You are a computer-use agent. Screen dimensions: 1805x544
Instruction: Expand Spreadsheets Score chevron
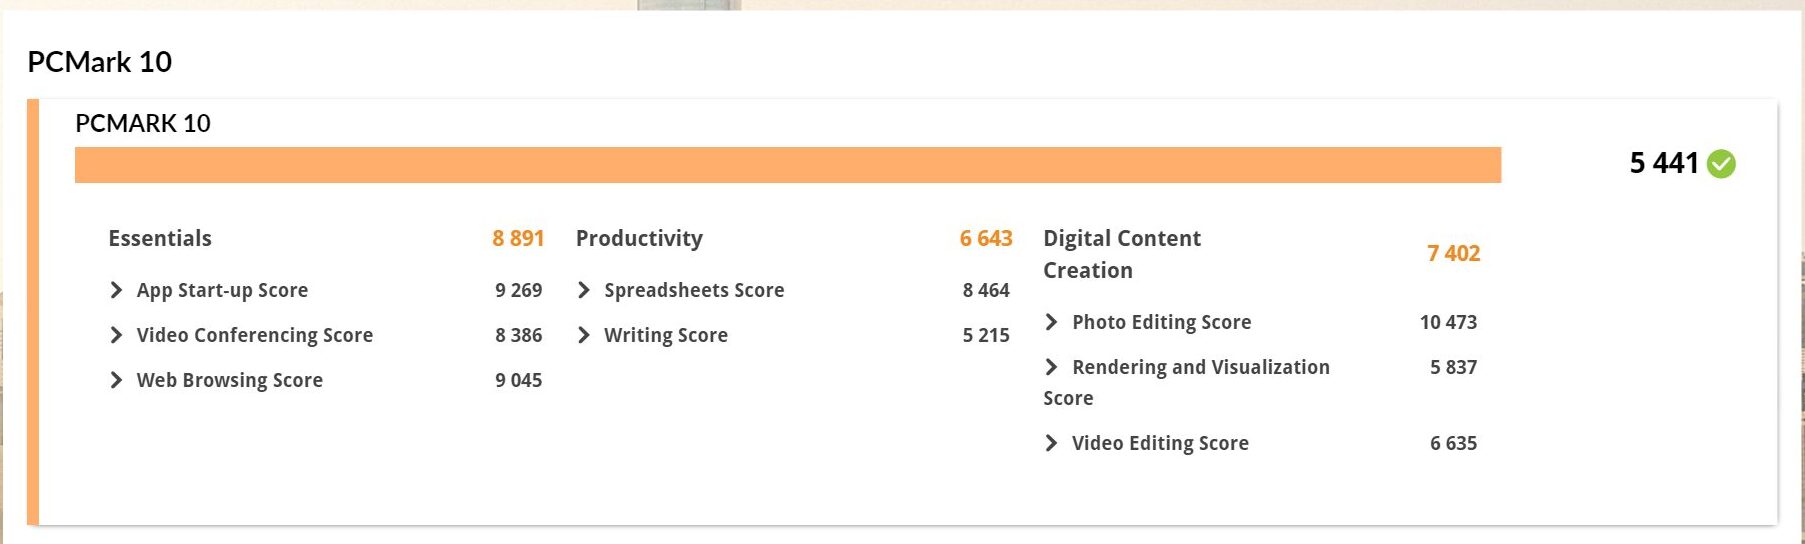pos(584,290)
